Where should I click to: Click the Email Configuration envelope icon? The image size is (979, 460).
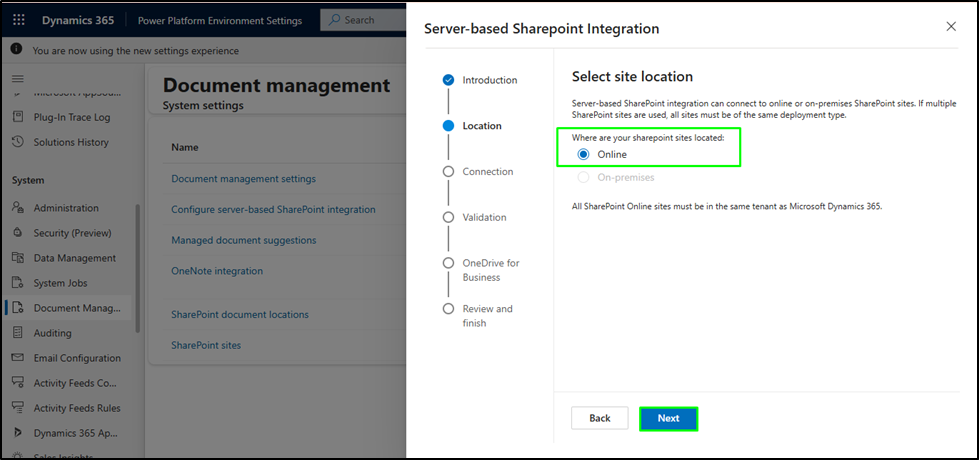click(x=18, y=358)
